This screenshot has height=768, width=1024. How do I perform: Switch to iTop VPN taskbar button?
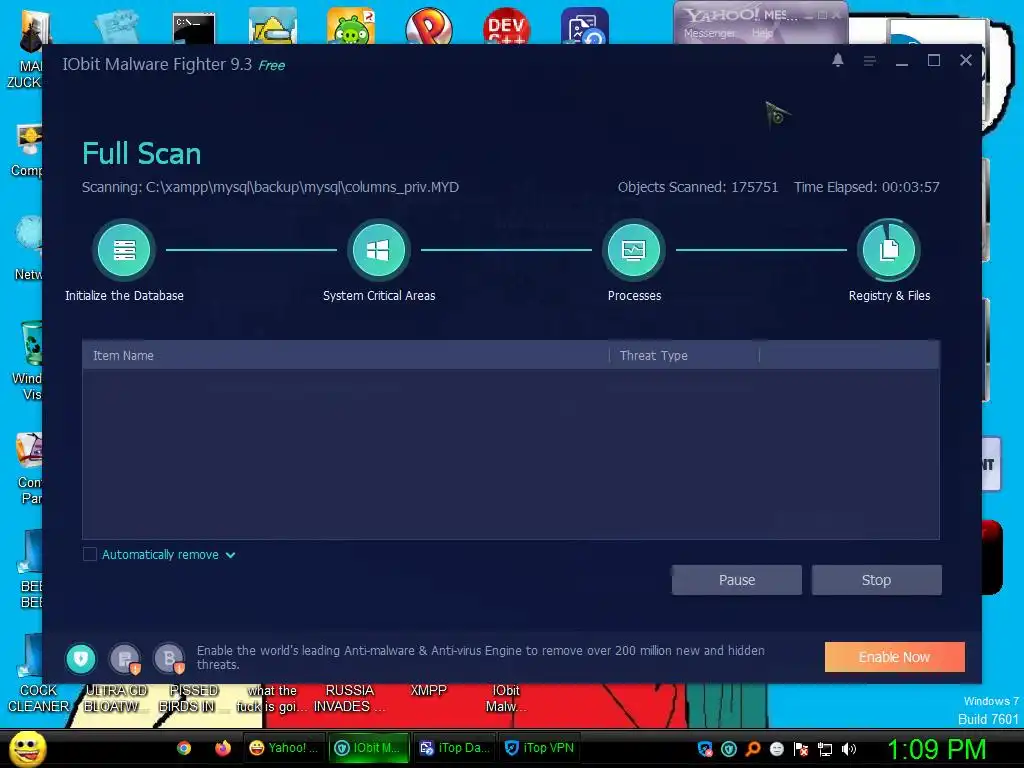539,748
